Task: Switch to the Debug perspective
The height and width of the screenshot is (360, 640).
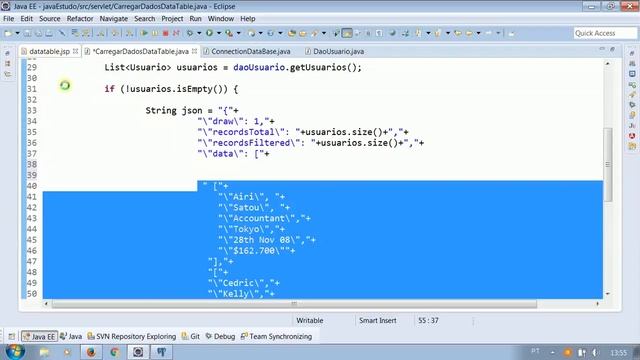Action: 220,336
